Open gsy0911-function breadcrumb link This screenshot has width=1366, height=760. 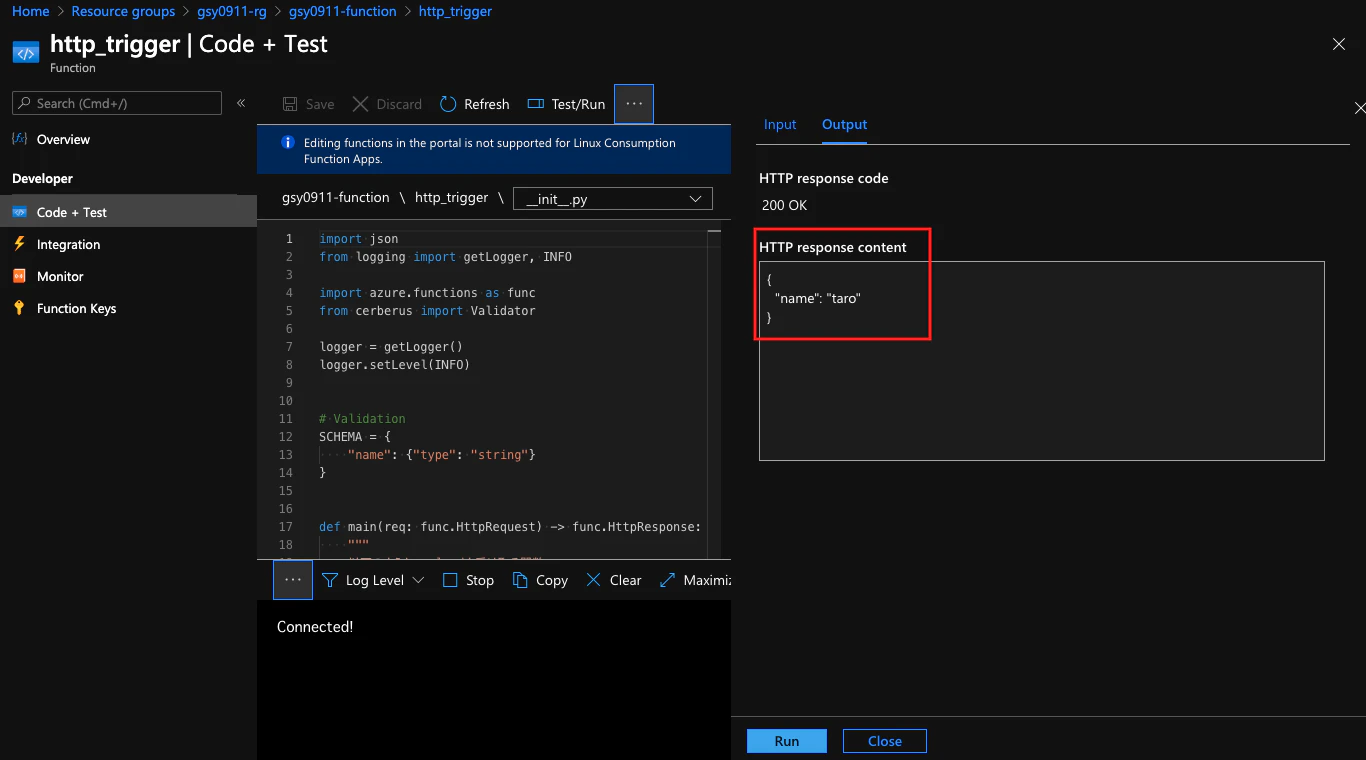pos(343,11)
